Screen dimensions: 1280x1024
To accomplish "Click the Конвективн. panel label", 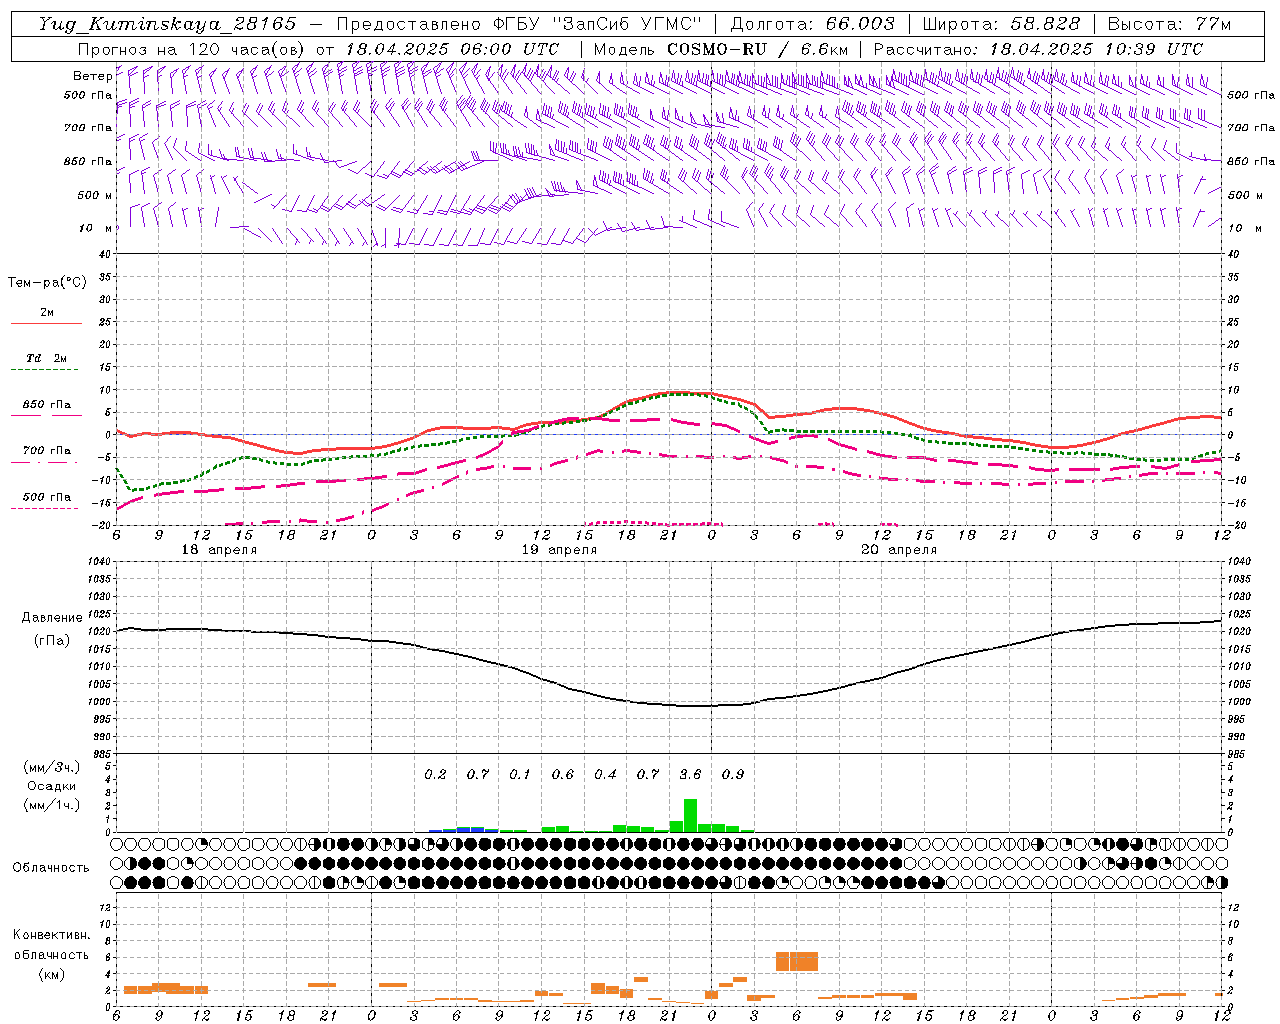I will click(51, 935).
